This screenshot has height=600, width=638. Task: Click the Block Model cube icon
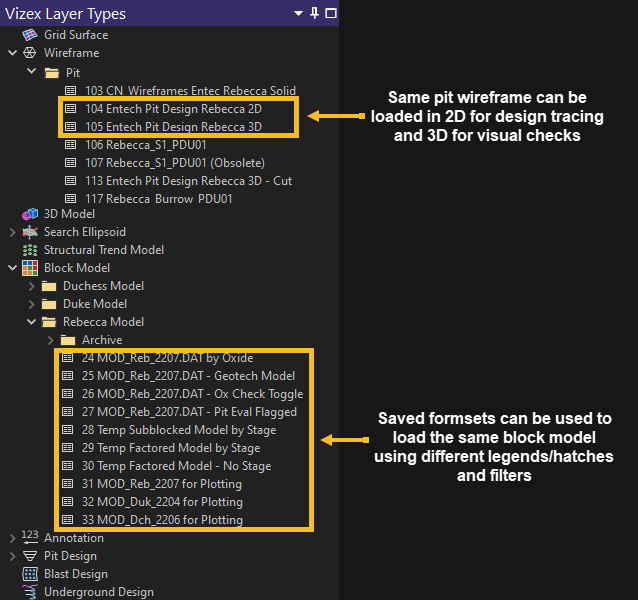tap(29, 268)
